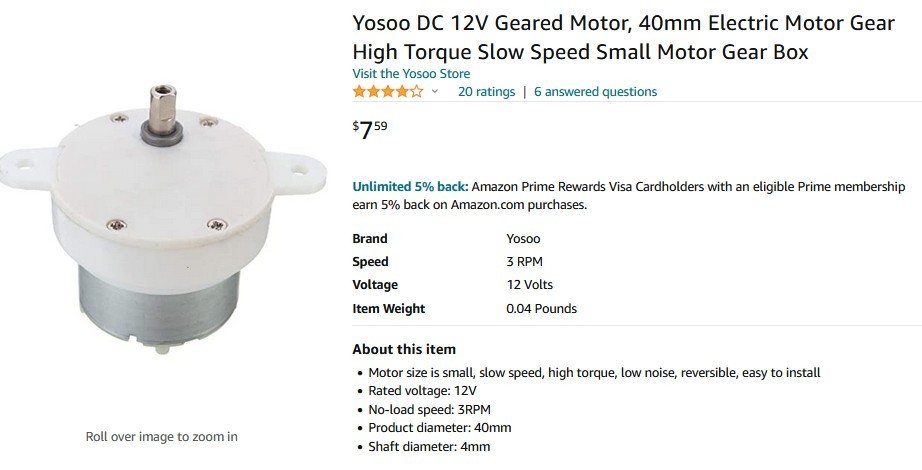Screen dimensions: 922x470
Task: Click the Rated voltage: 12V bullet
Action: coord(423,391)
